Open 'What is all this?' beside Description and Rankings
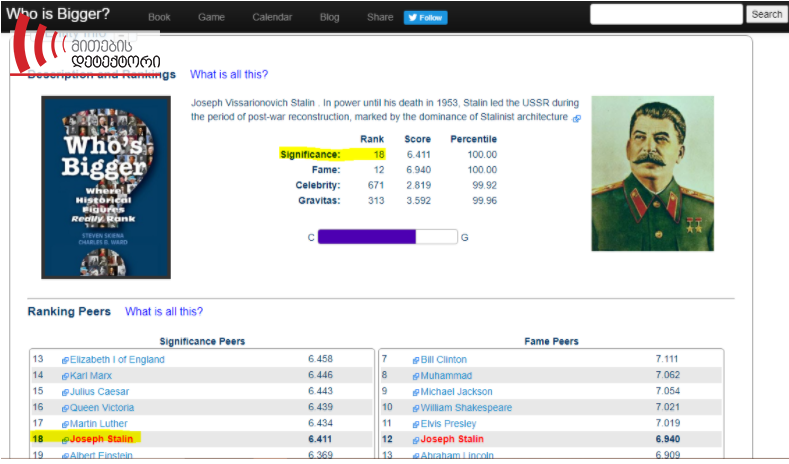789x464 pixels. (229, 74)
